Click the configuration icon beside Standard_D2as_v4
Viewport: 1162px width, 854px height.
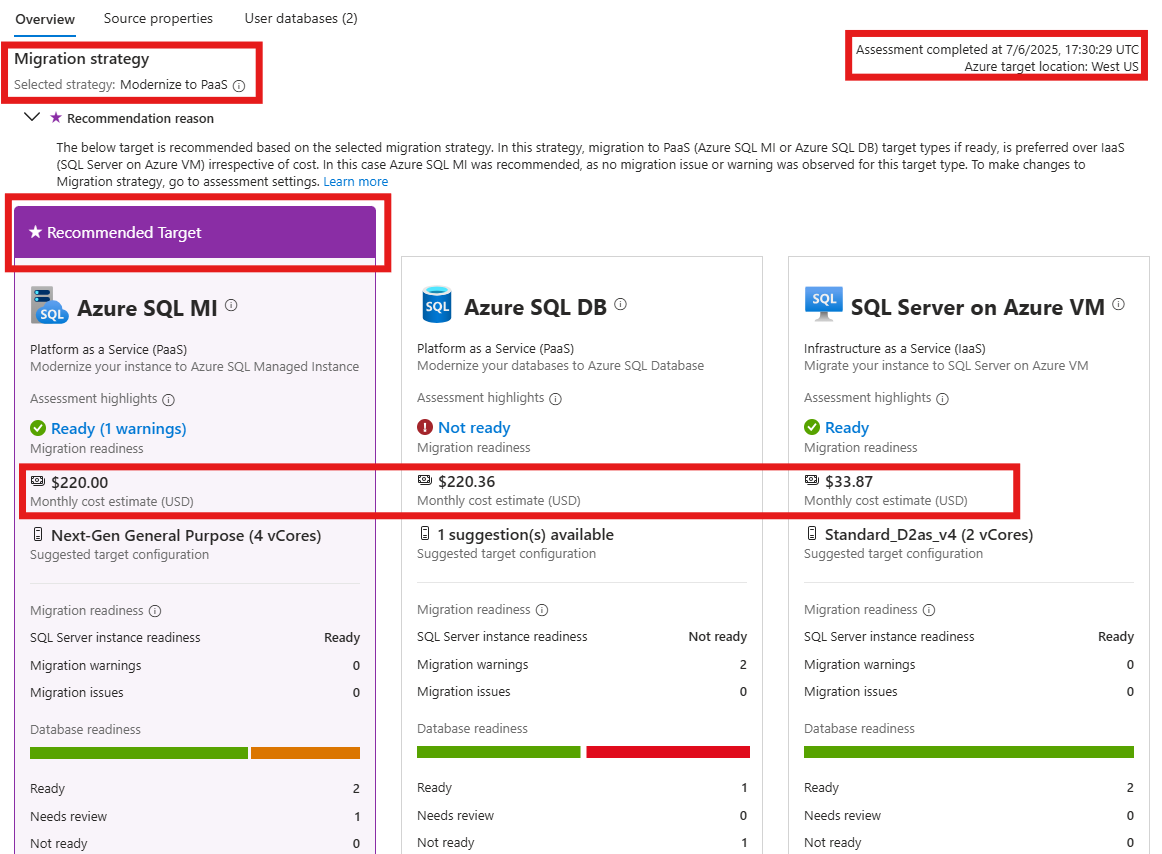811,534
